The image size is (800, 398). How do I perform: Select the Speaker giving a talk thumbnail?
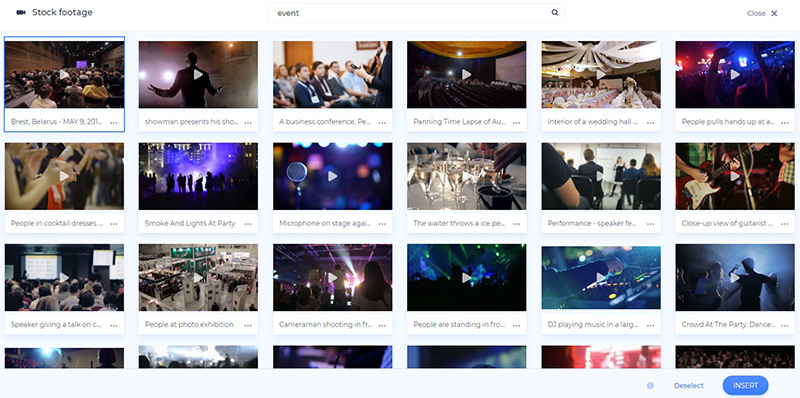coord(64,278)
